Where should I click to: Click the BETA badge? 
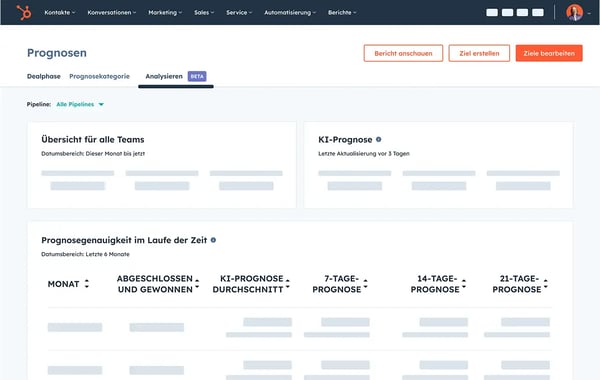pos(197,76)
